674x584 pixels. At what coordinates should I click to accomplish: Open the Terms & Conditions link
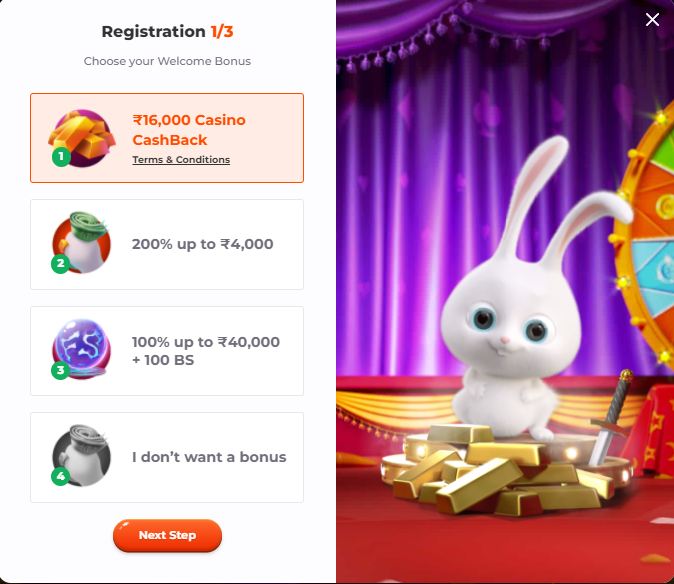coord(181,160)
